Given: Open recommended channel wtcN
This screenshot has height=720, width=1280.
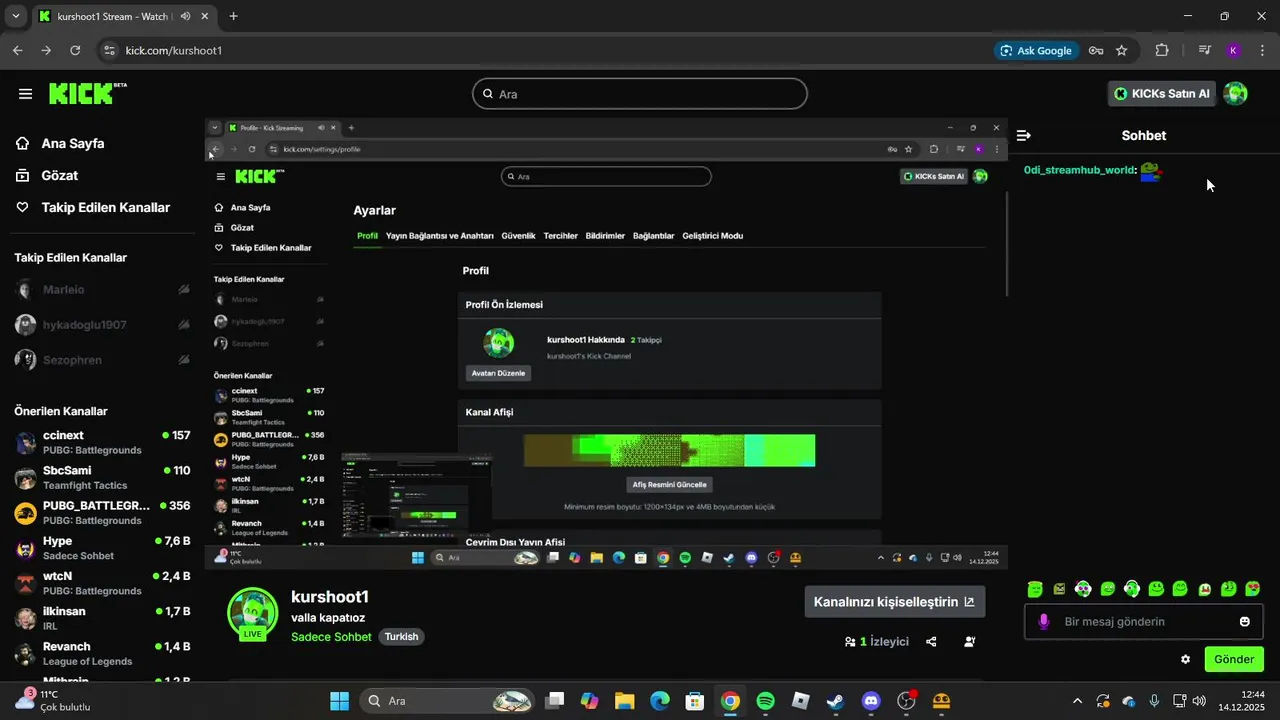Looking at the screenshot, I should pyautogui.click(x=102, y=583).
